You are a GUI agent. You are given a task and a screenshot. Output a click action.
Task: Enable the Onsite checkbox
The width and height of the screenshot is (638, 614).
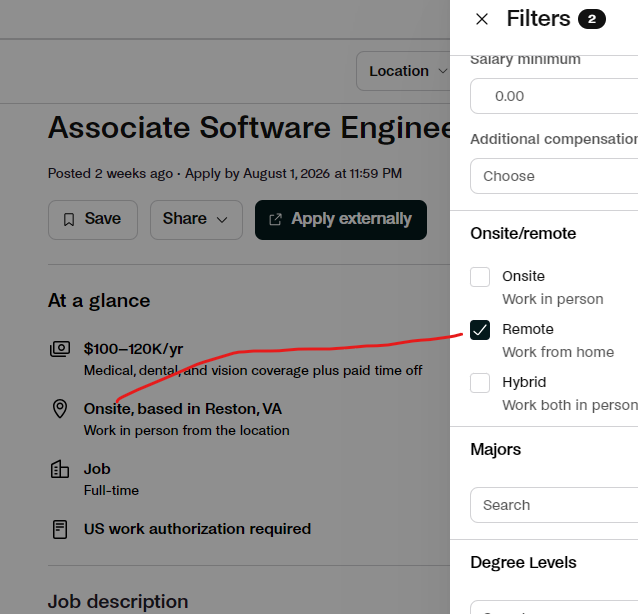click(x=480, y=277)
